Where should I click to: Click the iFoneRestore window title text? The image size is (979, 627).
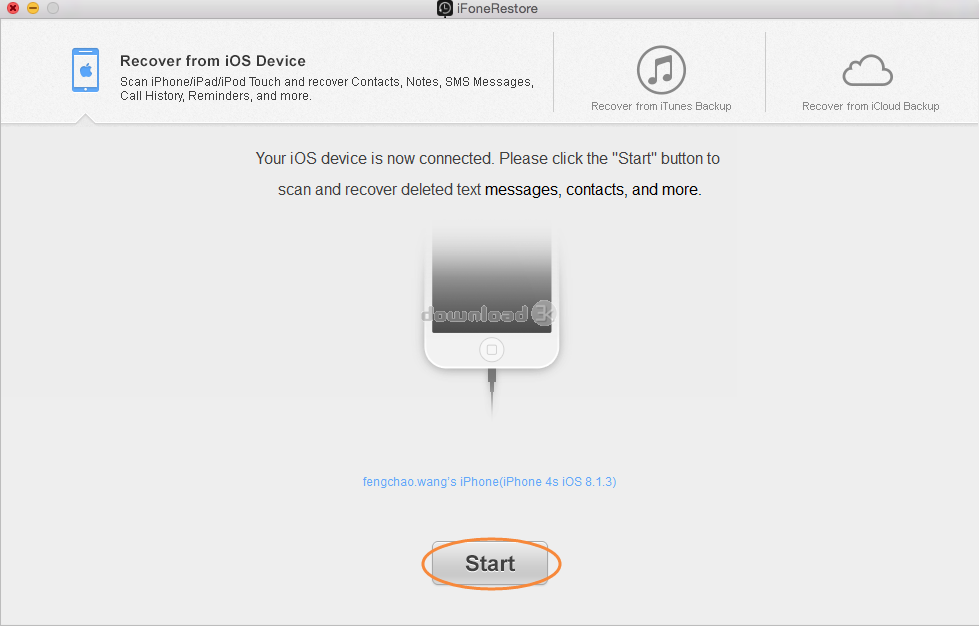tap(497, 9)
